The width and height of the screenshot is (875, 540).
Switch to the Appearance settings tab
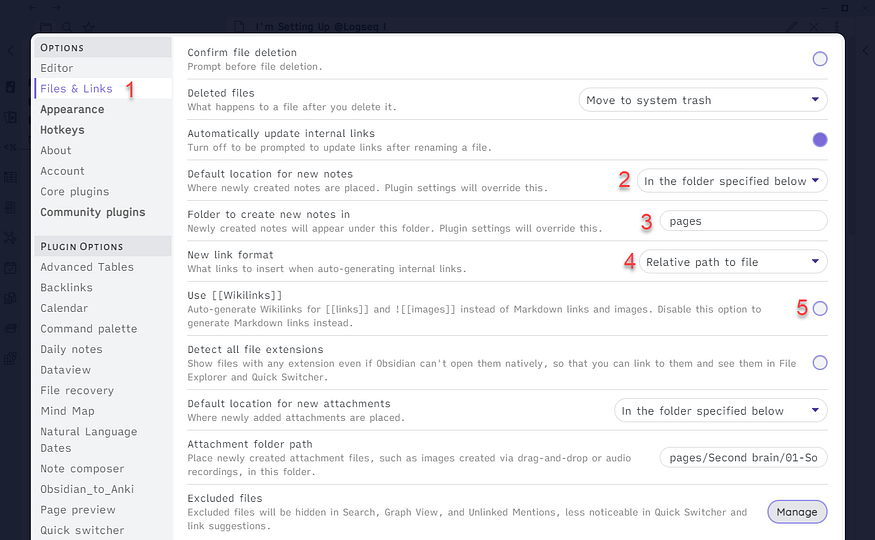tap(72, 109)
